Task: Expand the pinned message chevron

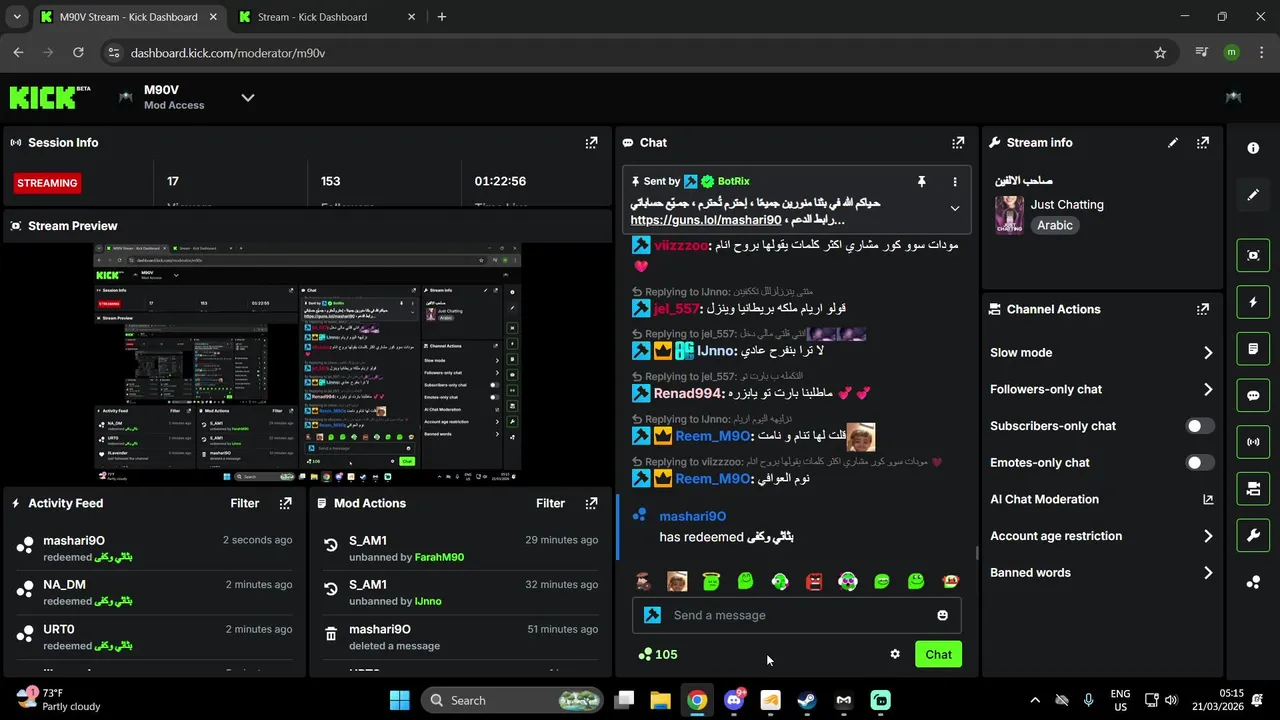Action: click(x=955, y=209)
